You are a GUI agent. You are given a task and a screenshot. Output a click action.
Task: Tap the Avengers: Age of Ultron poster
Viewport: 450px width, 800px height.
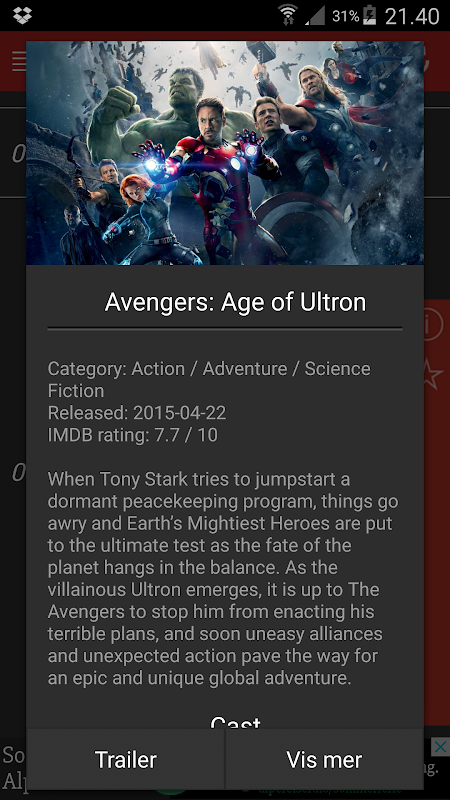(x=225, y=153)
